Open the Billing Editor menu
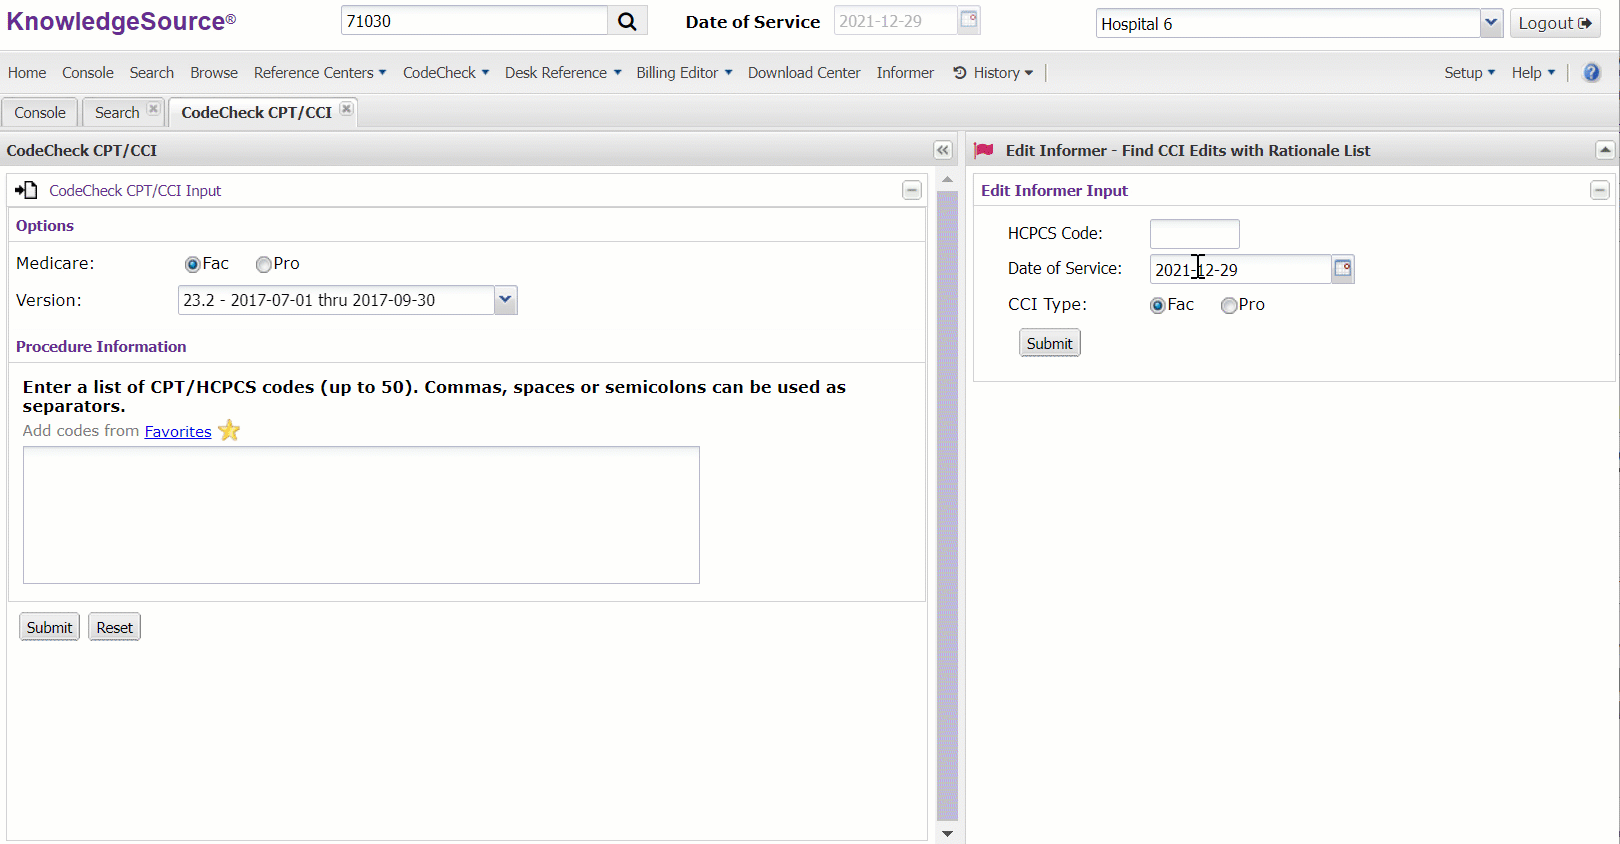Image resolution: width=1620 pixels, height=844 pixels. pyautogui.click(x=684, y=72)
